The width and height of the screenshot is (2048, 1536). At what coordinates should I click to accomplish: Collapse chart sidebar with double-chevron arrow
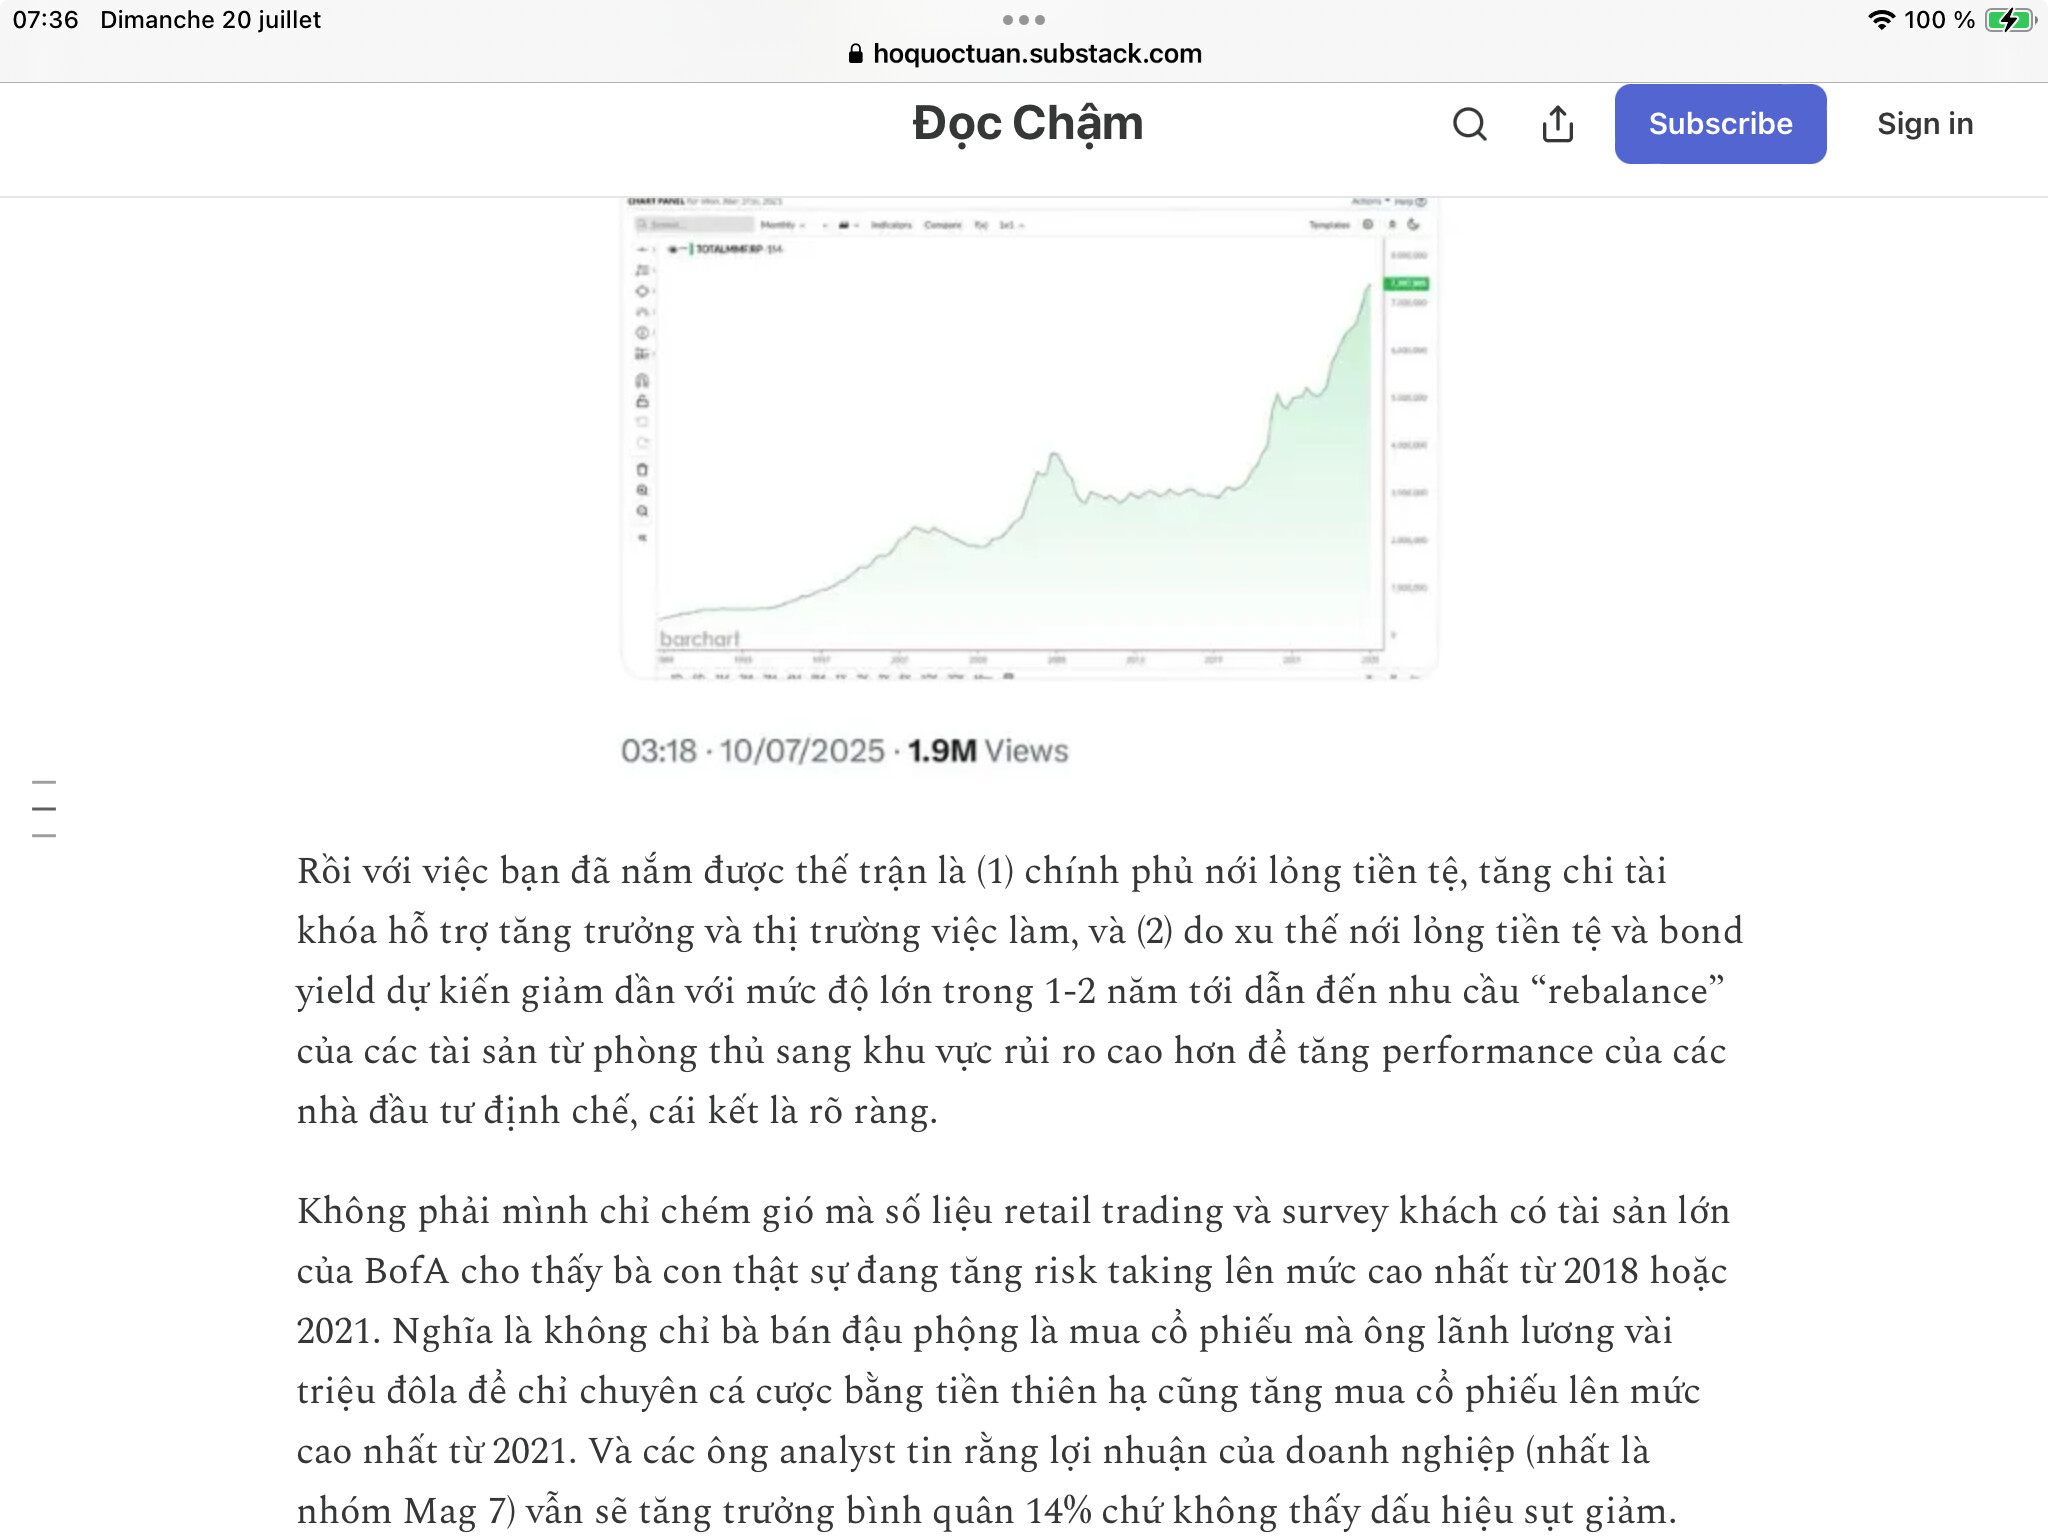(642, 538)
